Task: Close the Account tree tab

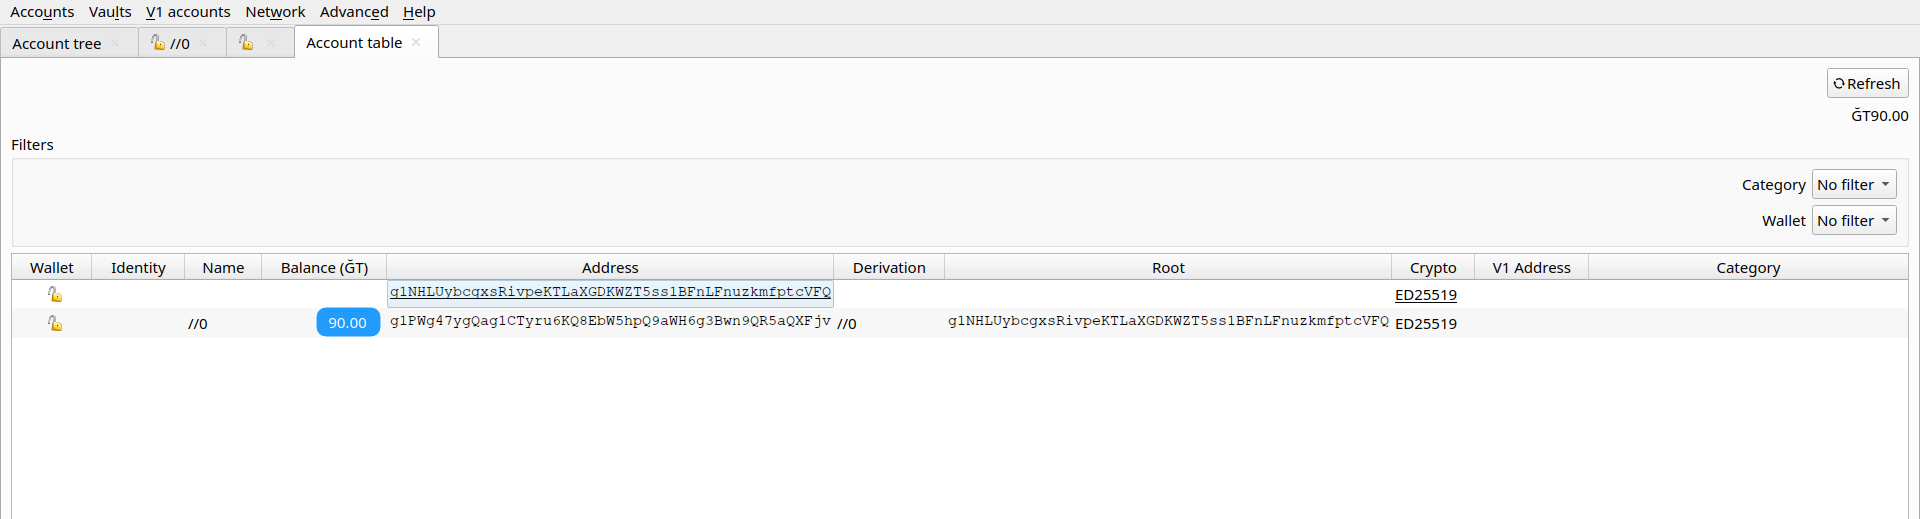Action: click(x=115, y=43)
